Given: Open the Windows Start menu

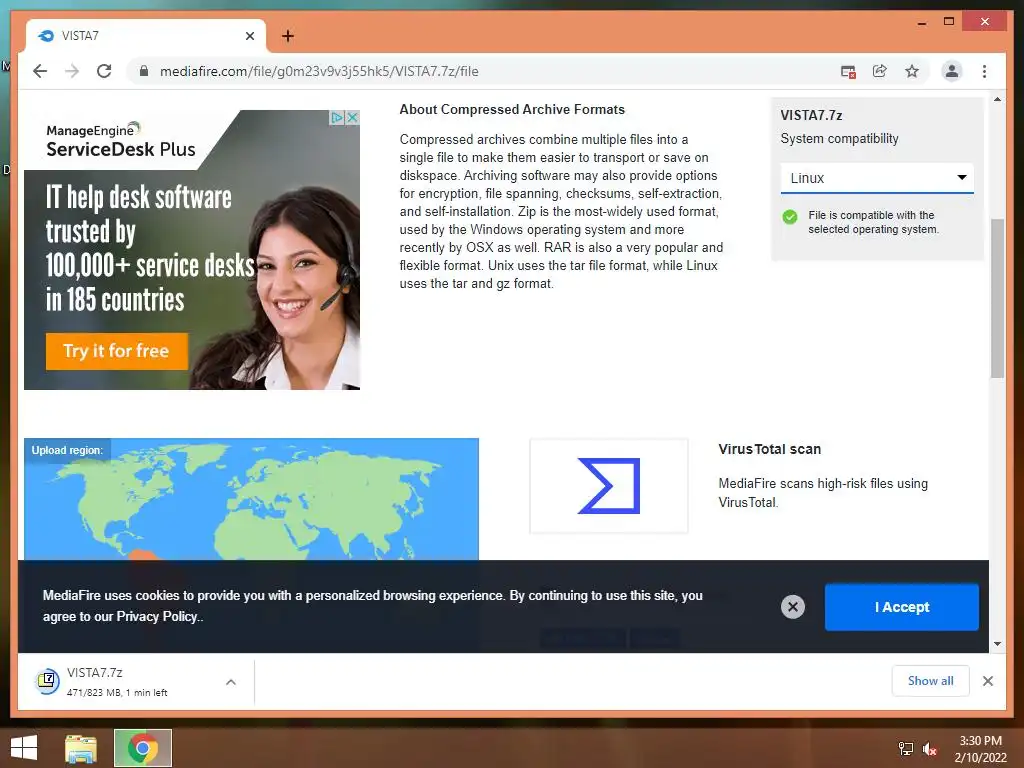Looking at the screenshot, I should click(24, 748).
